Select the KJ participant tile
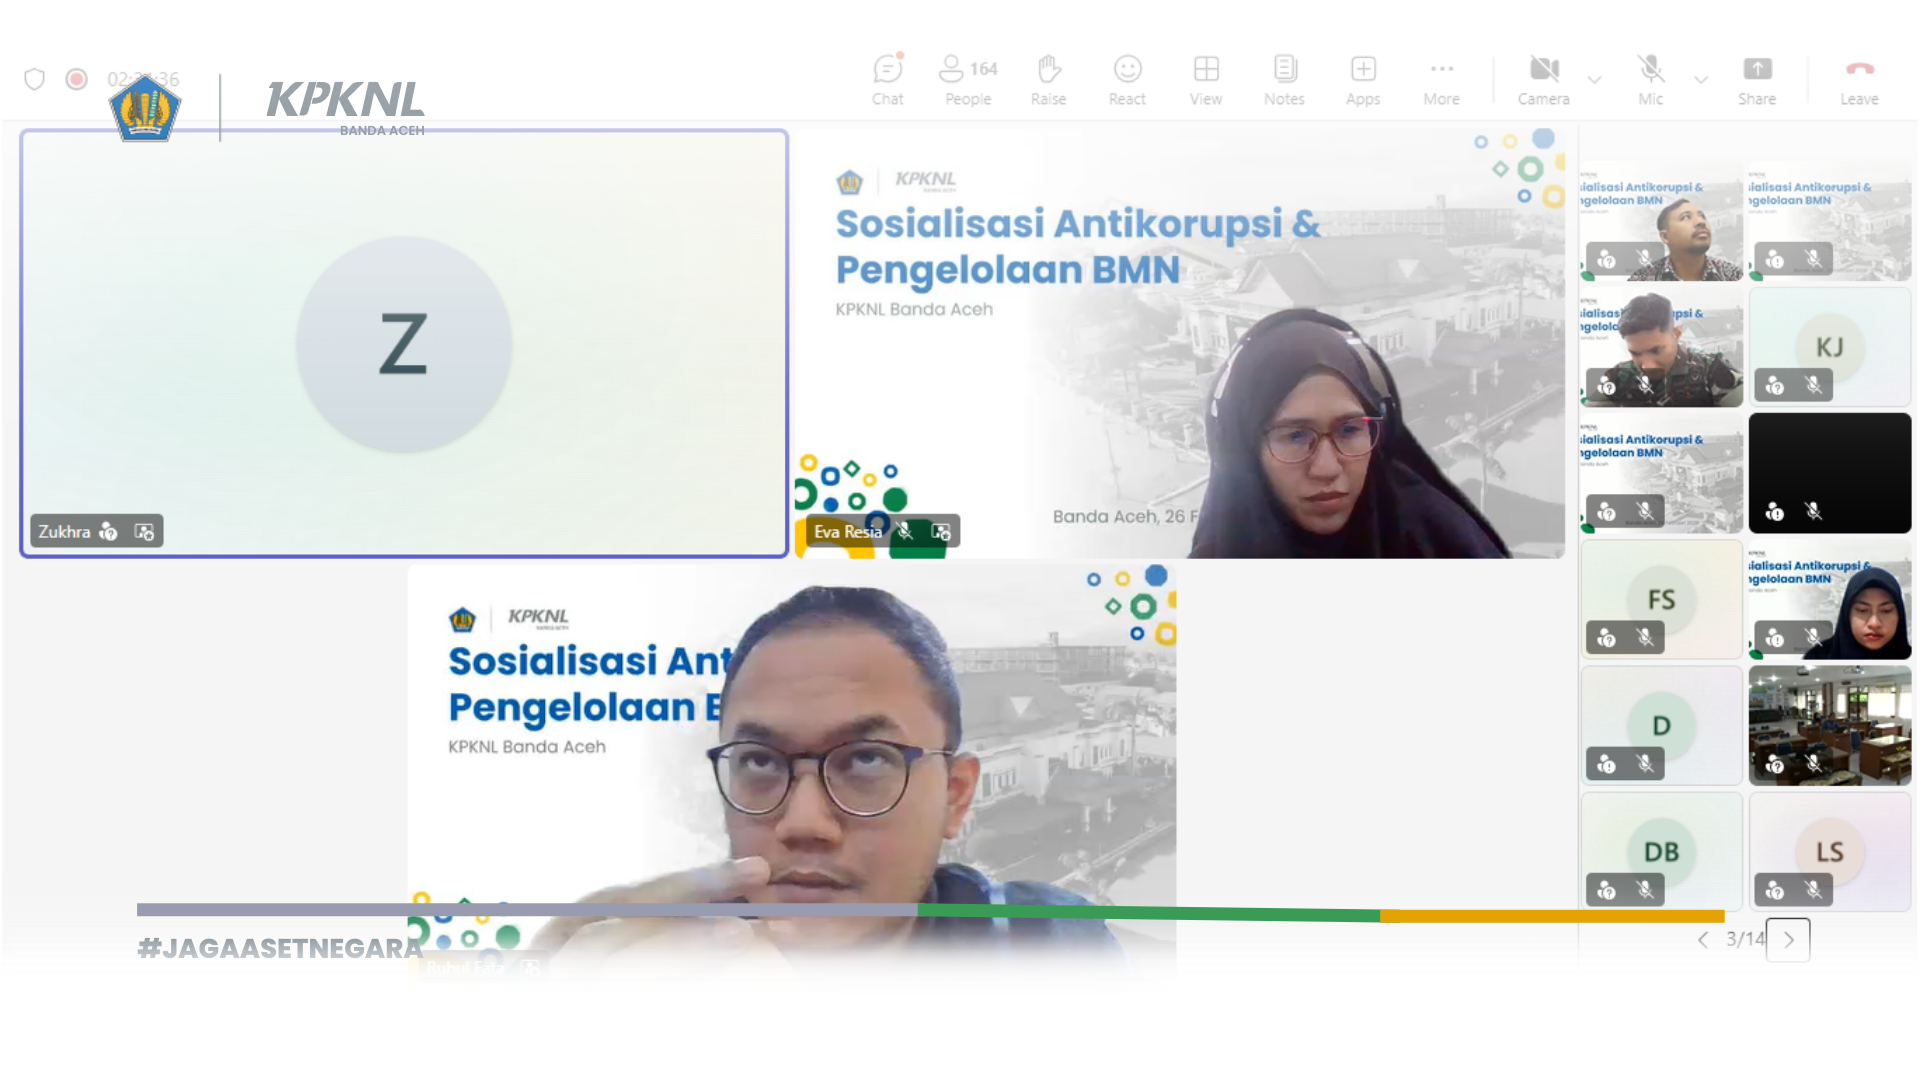Image resolution: width=1920 pixels, height=1080 pixels. tap(1829, 347)
